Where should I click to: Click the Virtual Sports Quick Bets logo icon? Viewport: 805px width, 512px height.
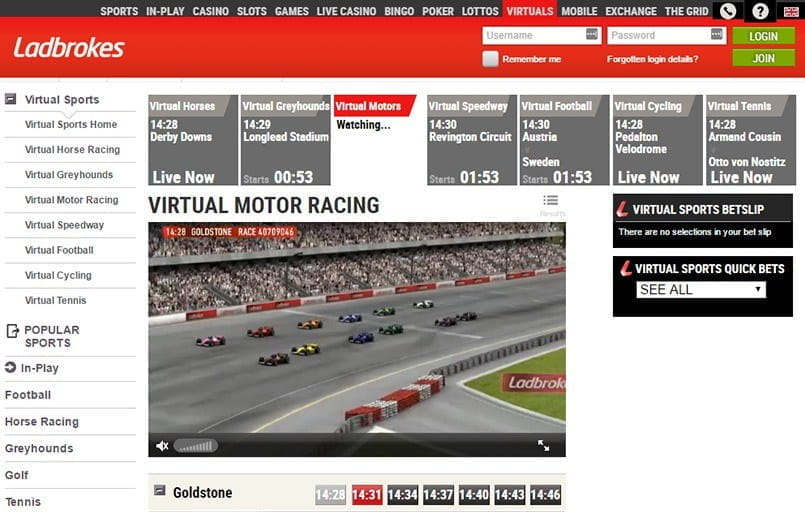tap(626, 268)
